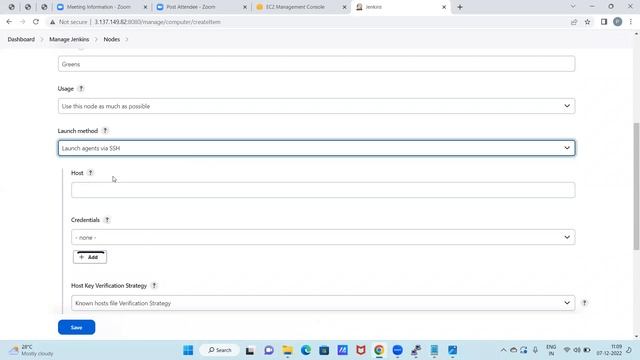Image resolution: width=640 pixels, height=360 pixels.
Task: Open help for the Host field
Action: (x=91, y=173)
